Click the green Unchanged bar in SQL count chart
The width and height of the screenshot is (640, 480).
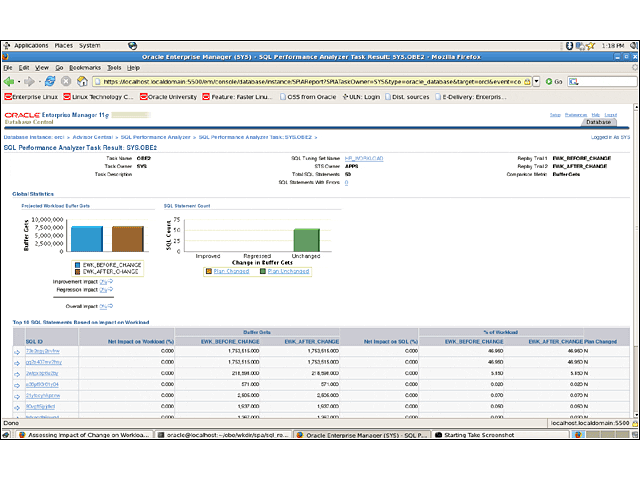pyautogui.click(x=307, y=240)
